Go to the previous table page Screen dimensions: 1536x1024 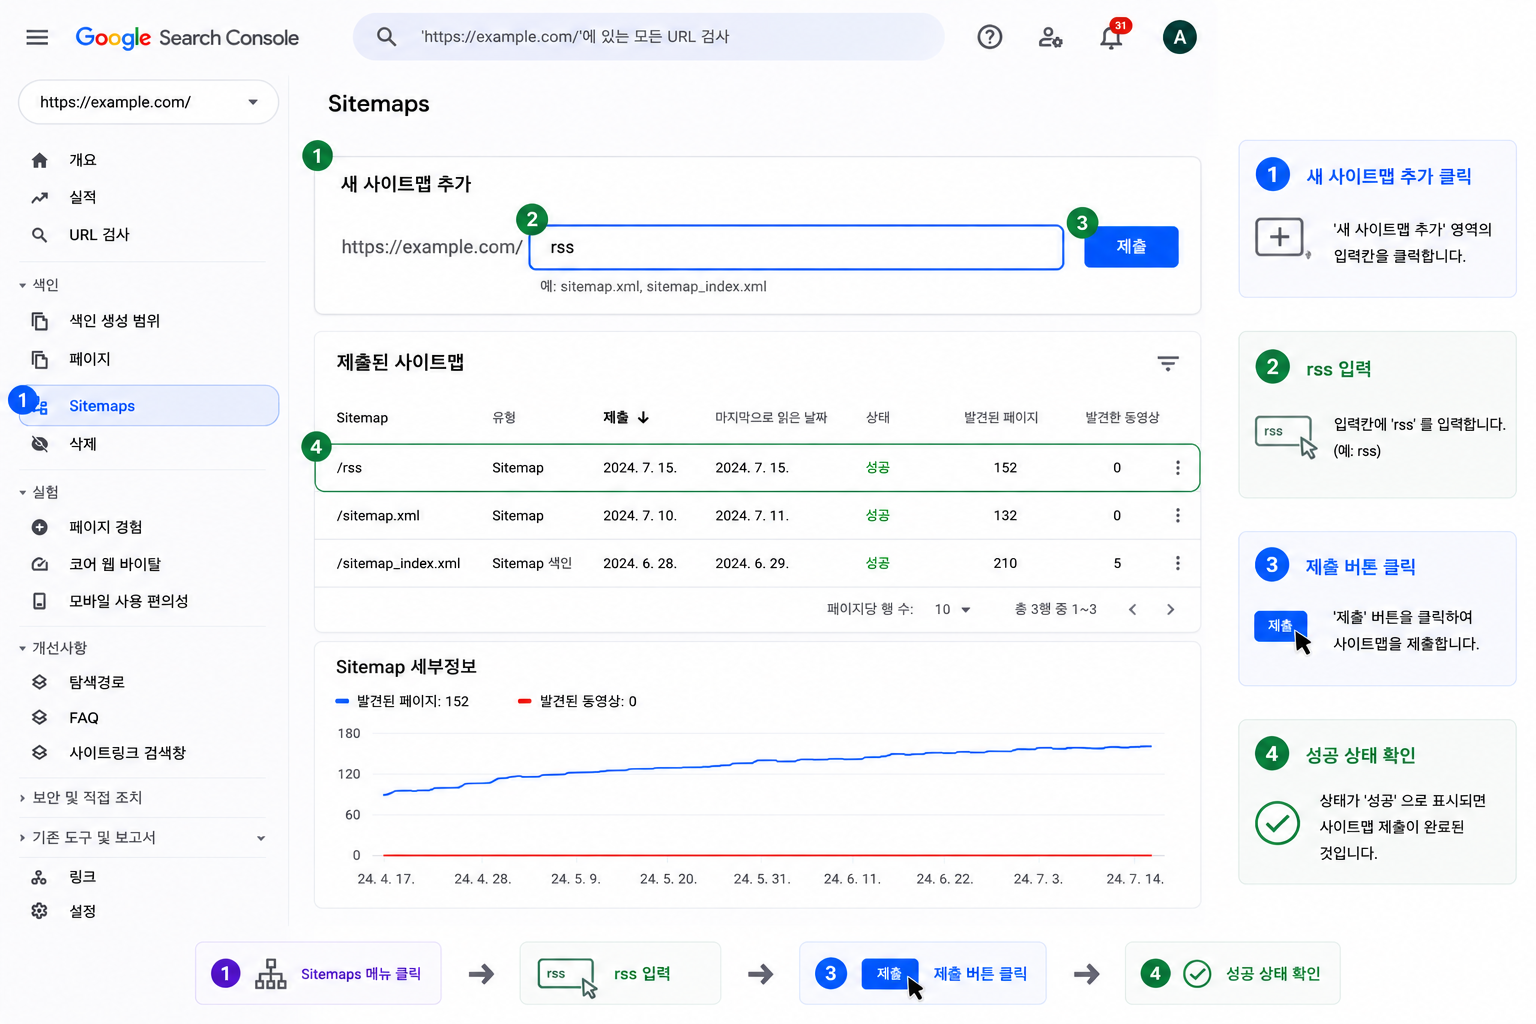coord(1132,609)
